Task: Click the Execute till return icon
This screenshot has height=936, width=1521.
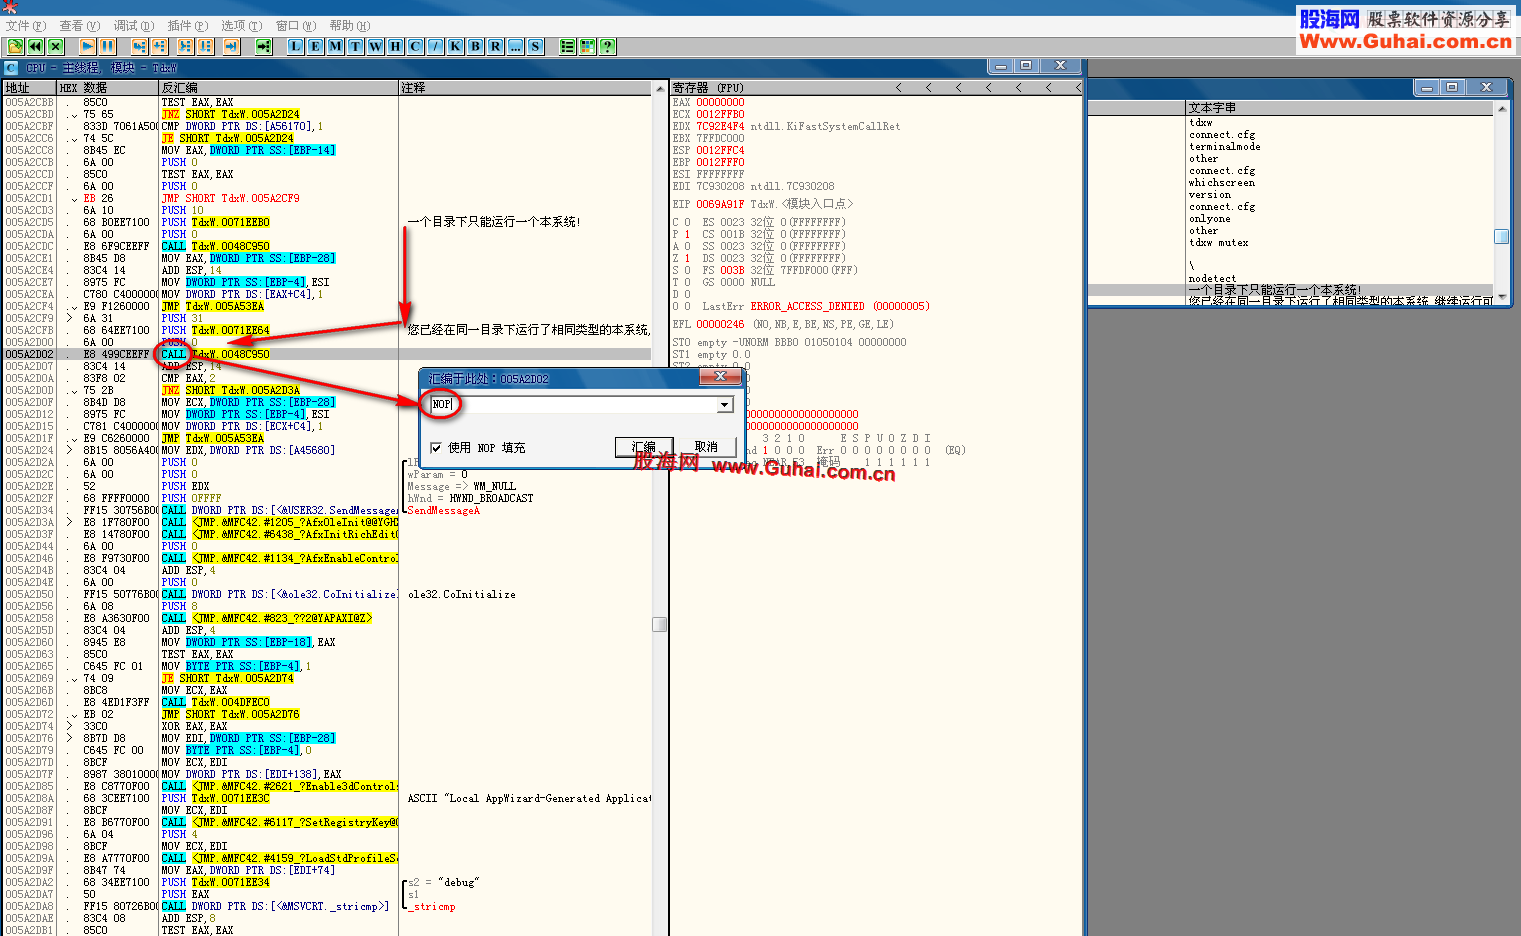Action: click(231, 46)
